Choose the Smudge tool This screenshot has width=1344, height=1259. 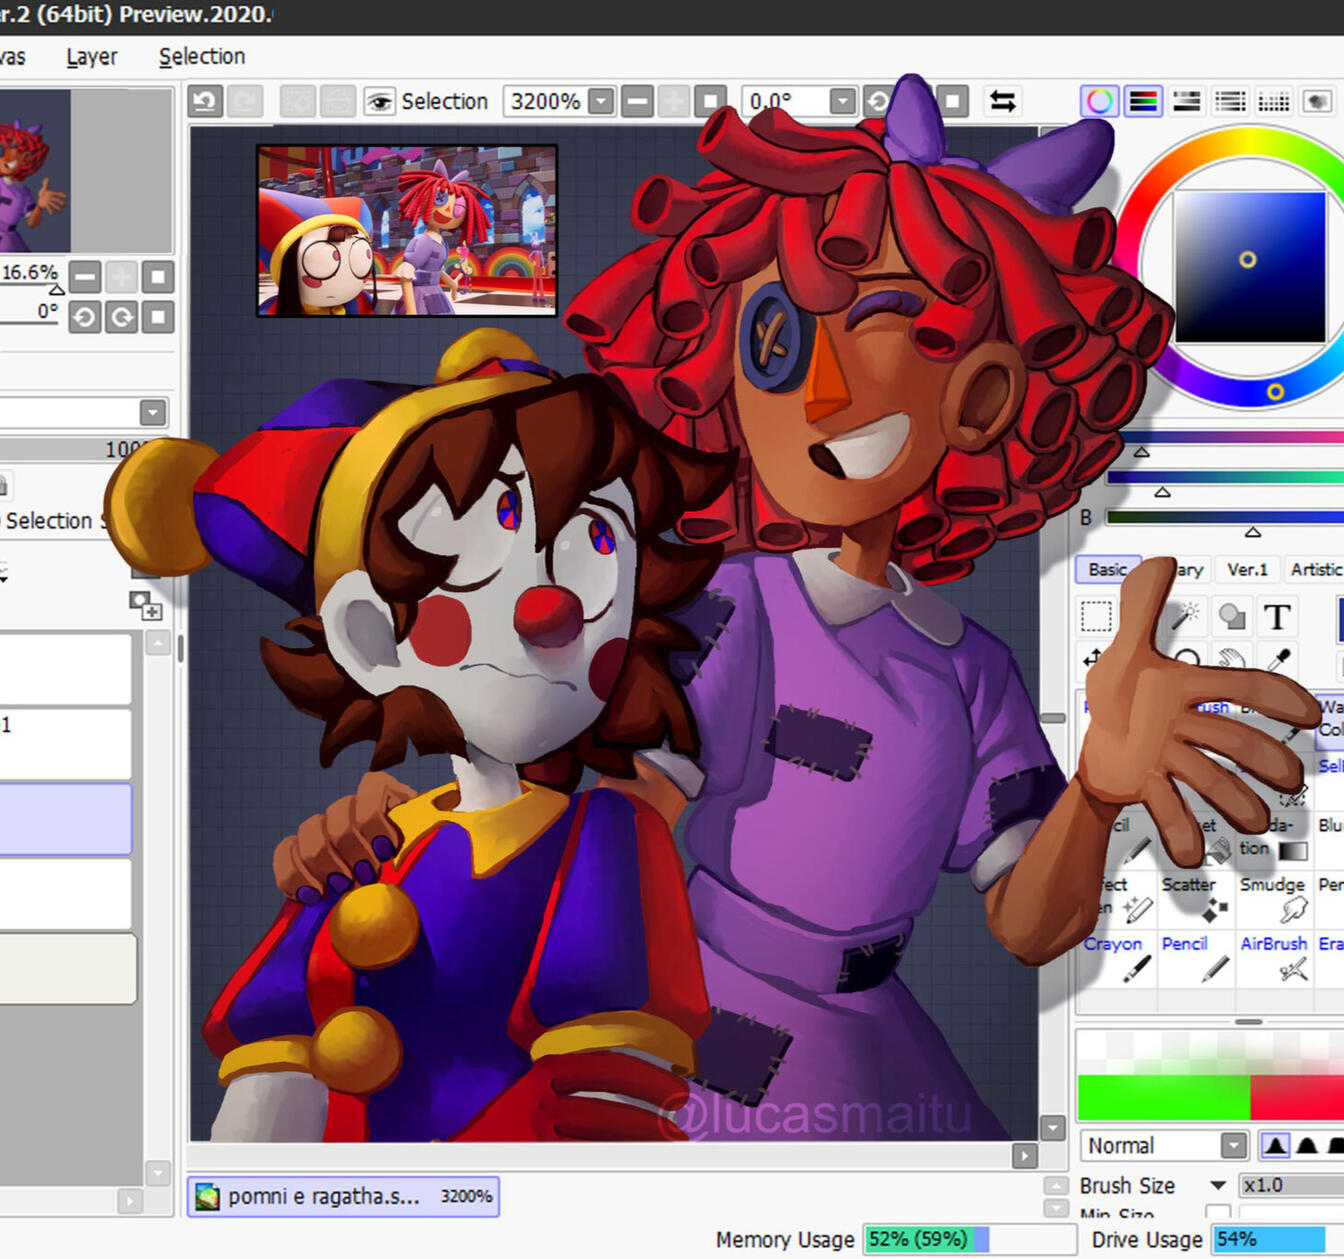(1274, 898)
